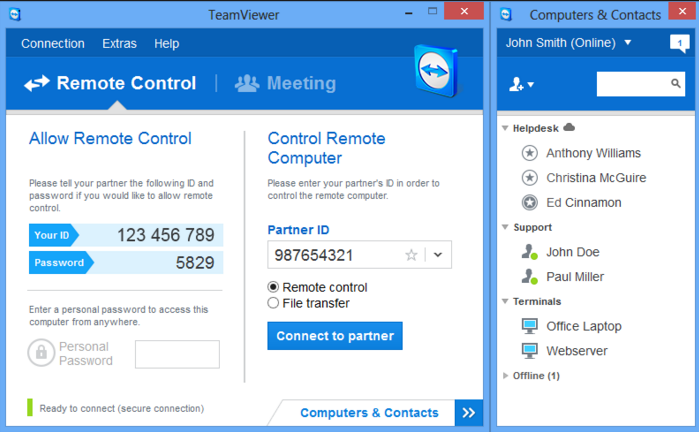Image resolution: width=699 pixels, height=432 pixels.
Task: Click the Partner ID field containing 987654321
Action: tap(359, 255)
